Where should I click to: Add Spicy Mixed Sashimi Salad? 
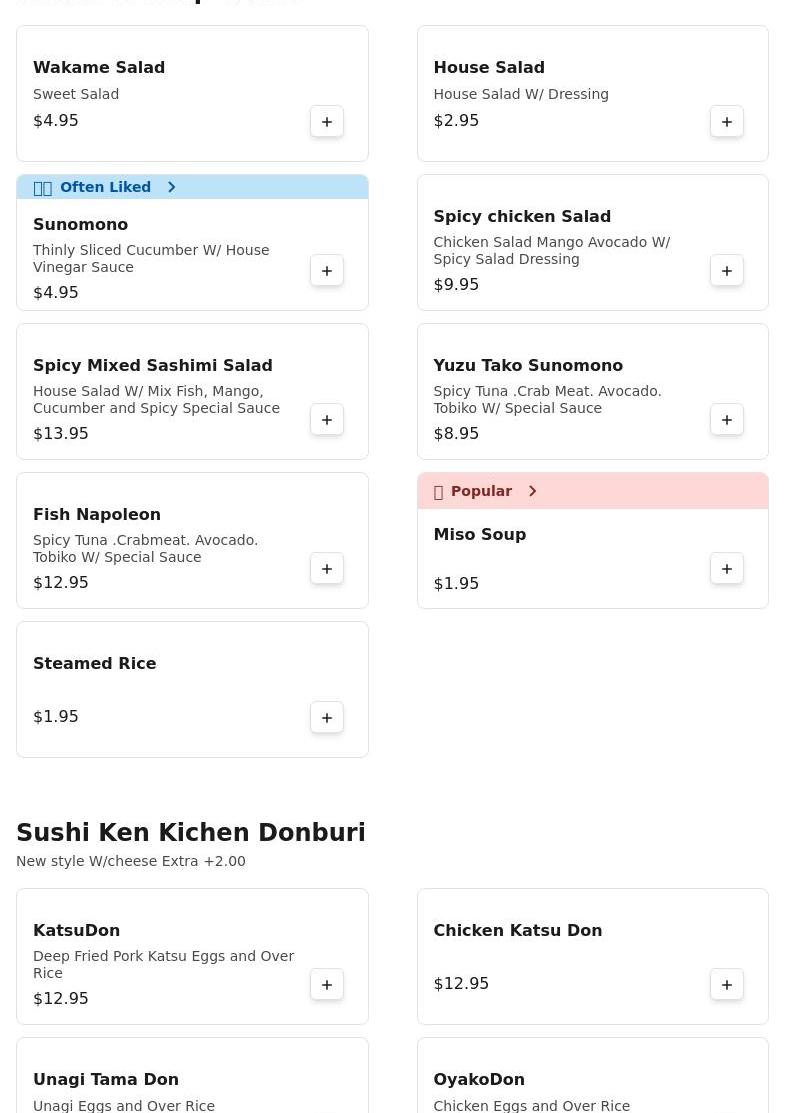click(327, 420)
